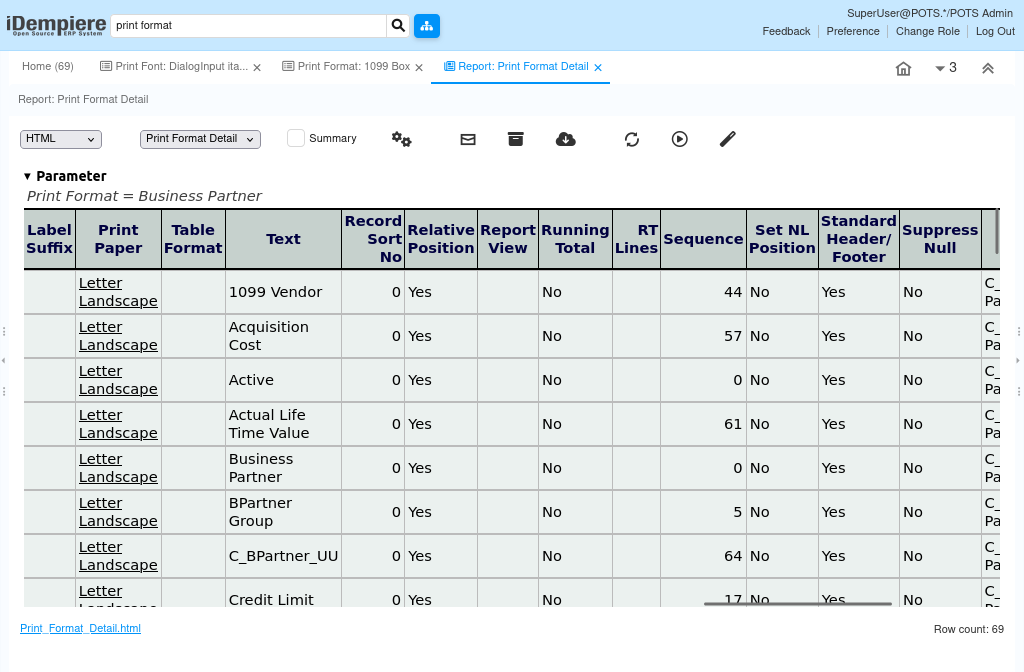Click the table's vertical scrollbar thumb
The width and height of the screenshot is (1024, 672).
point(997,232)
